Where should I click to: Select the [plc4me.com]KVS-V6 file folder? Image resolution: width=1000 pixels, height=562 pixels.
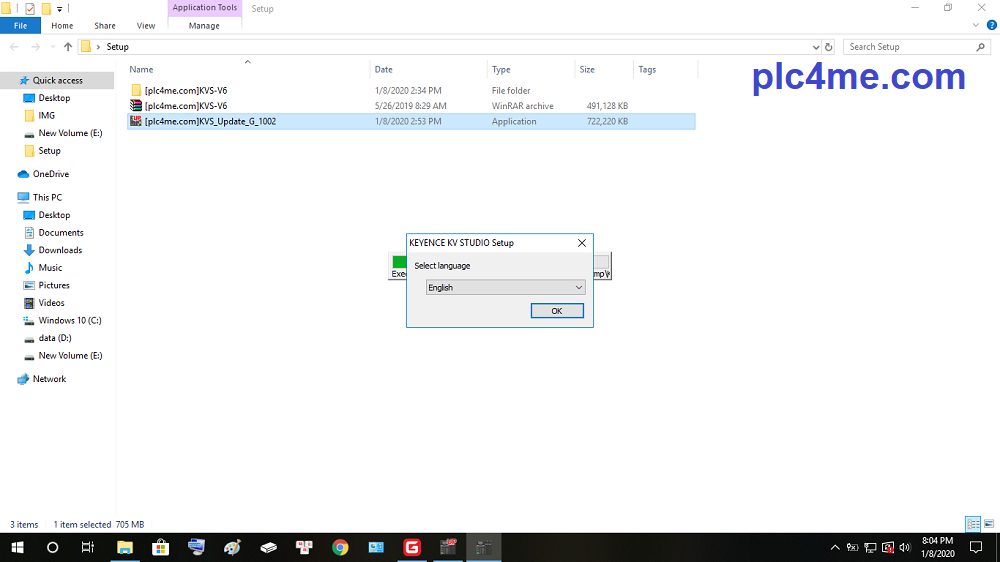tap(186, 90)
